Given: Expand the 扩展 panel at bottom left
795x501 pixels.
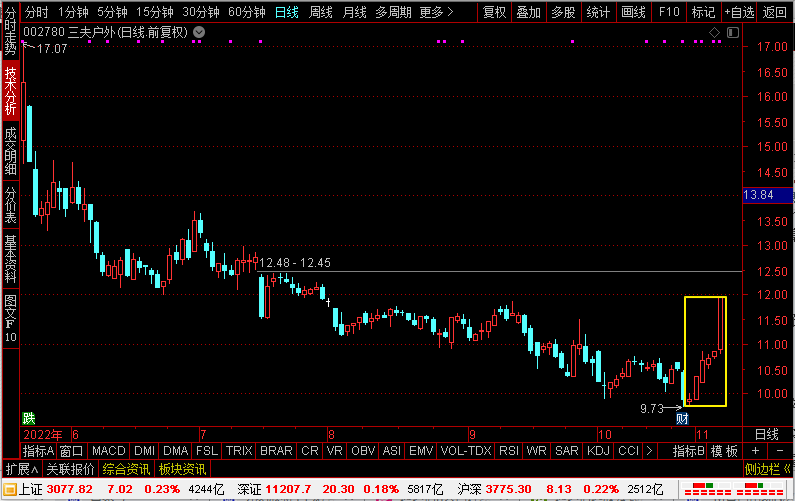Looking at the screenshot, I should click(21, 469).
